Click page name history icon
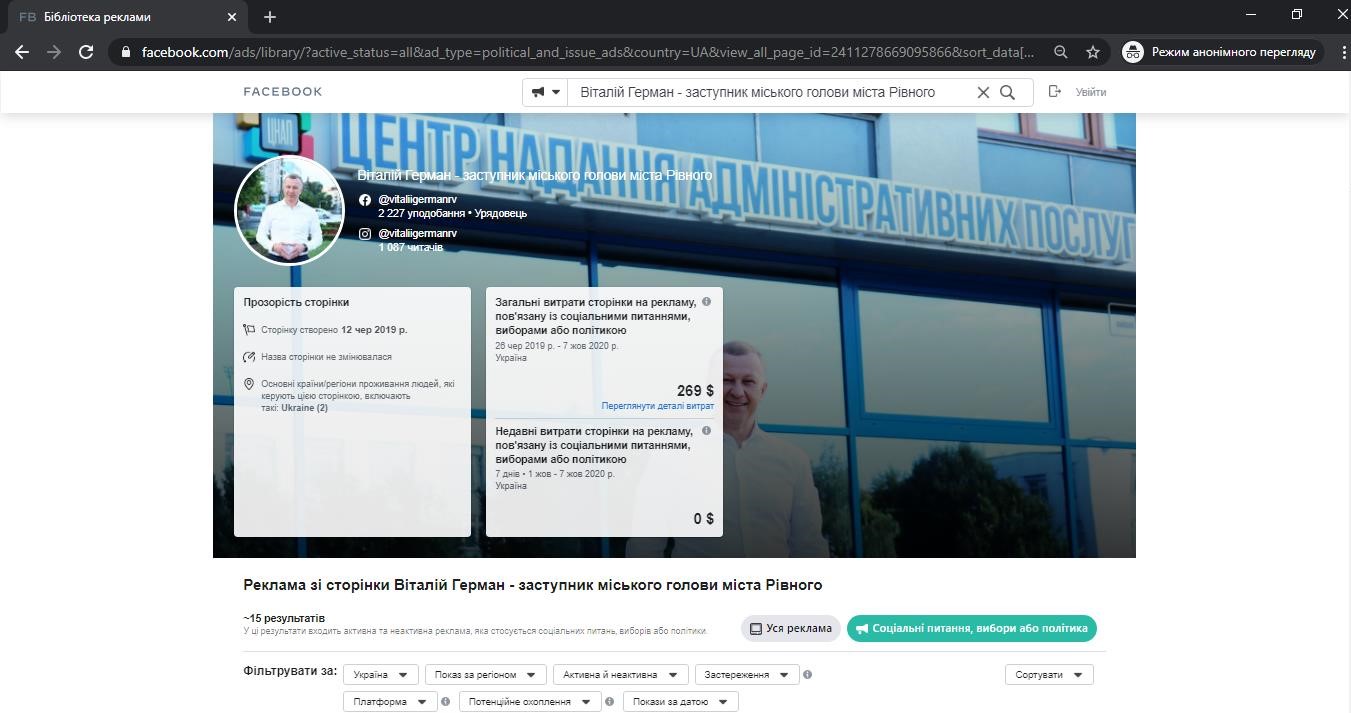Screen dimensions: 1351x713 tap(249, 357)
